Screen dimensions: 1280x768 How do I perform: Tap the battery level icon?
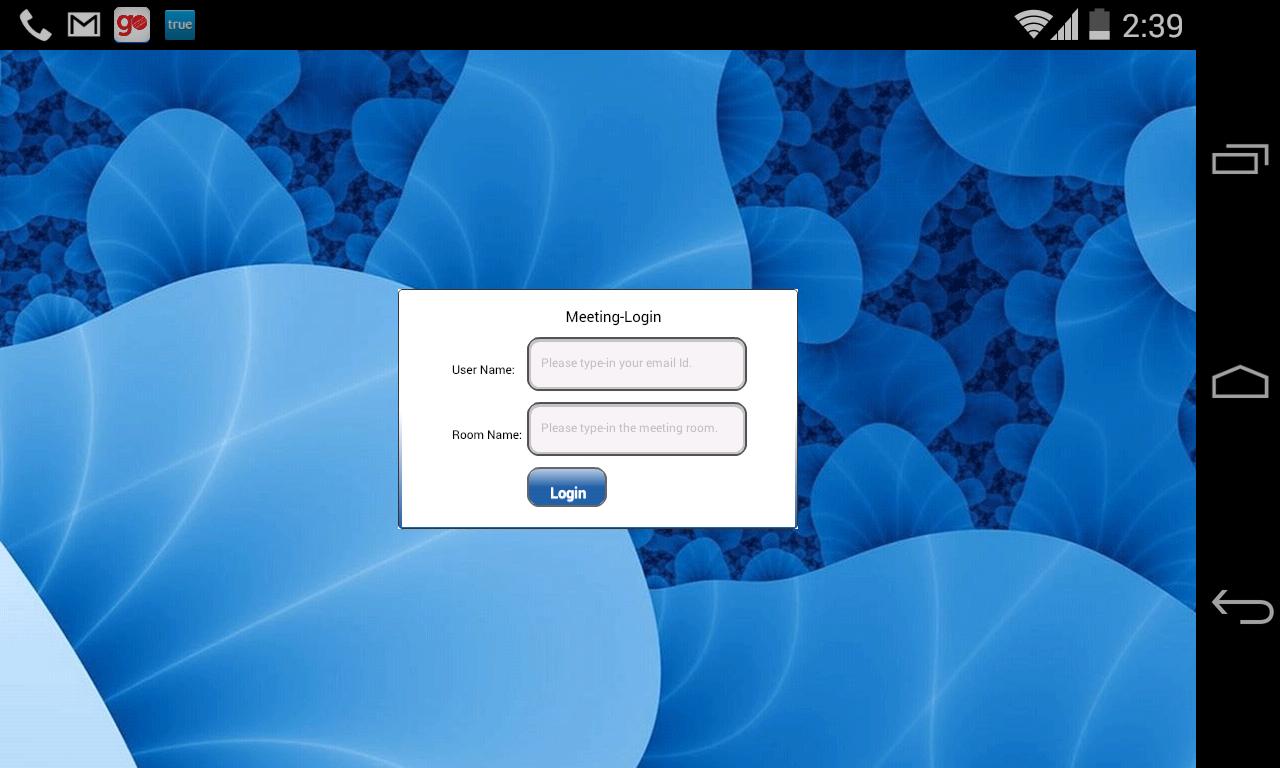tap(1099, 25)
